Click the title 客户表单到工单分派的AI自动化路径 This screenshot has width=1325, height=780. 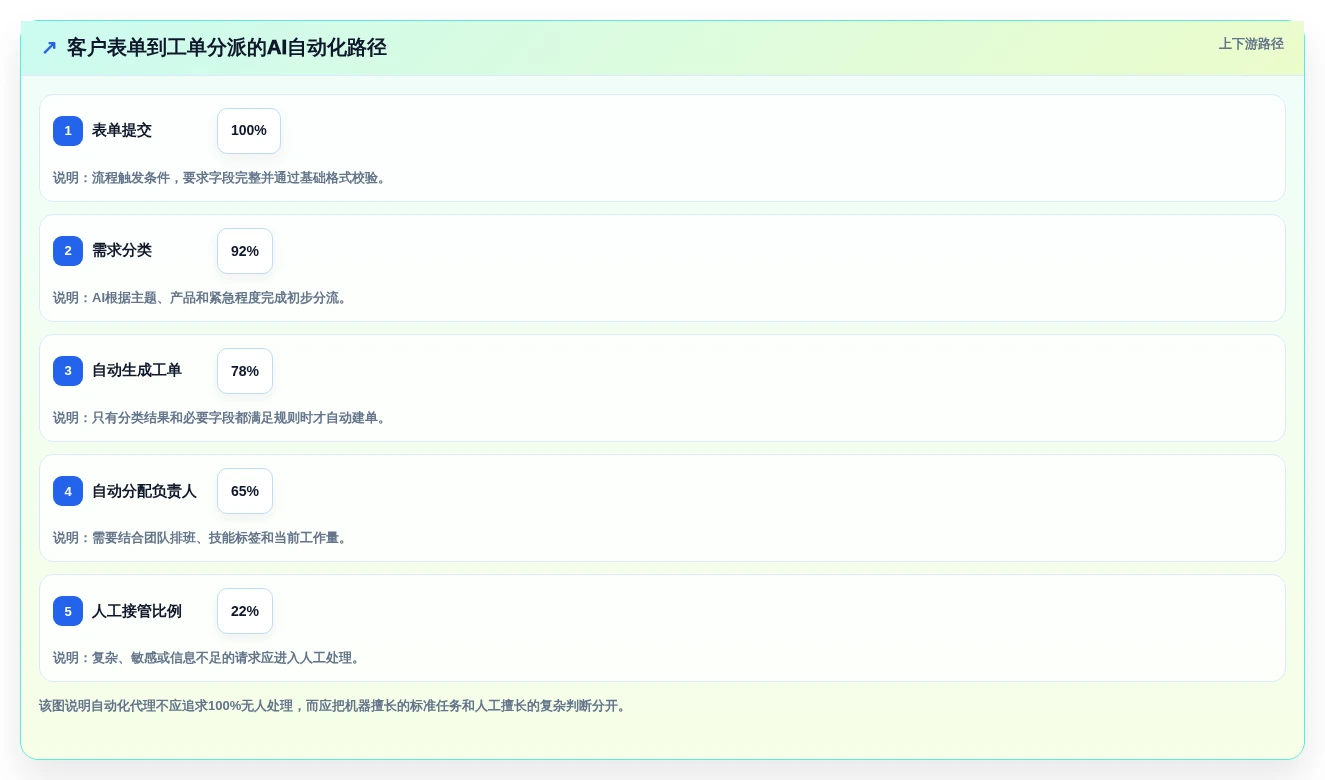226,48
